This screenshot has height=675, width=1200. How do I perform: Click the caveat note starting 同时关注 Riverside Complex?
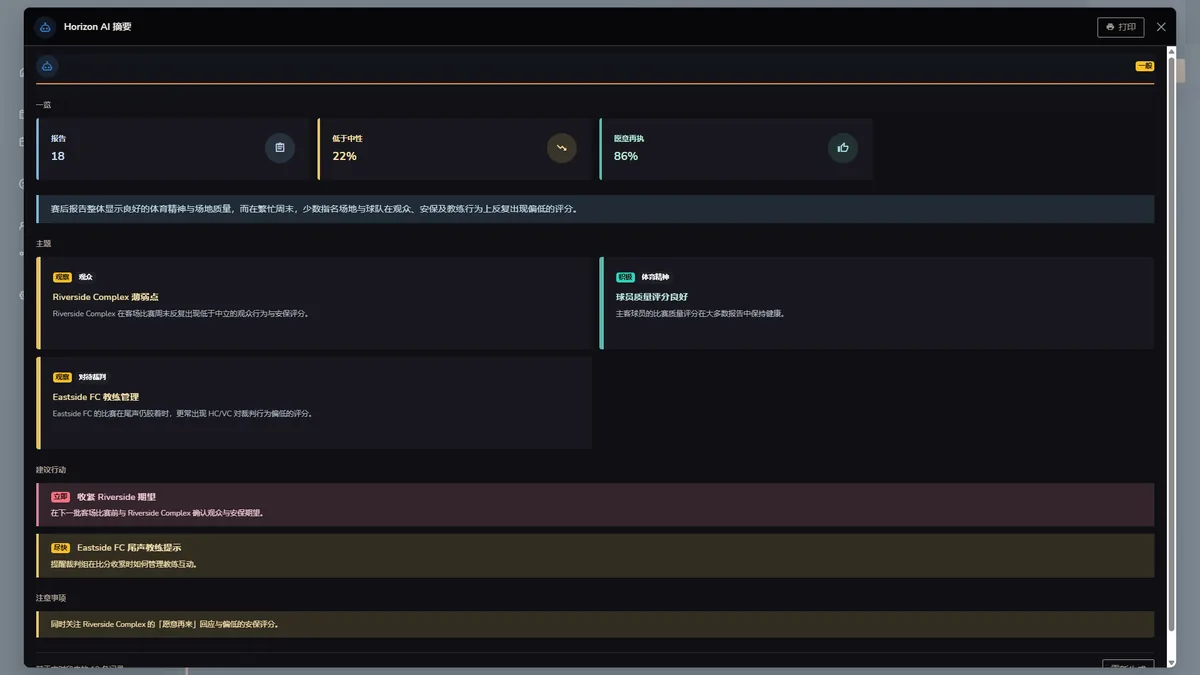click(595, 624)
